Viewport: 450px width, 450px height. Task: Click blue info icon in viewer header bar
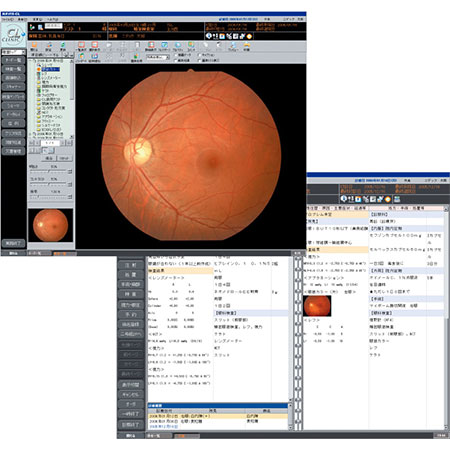point(208,36)
